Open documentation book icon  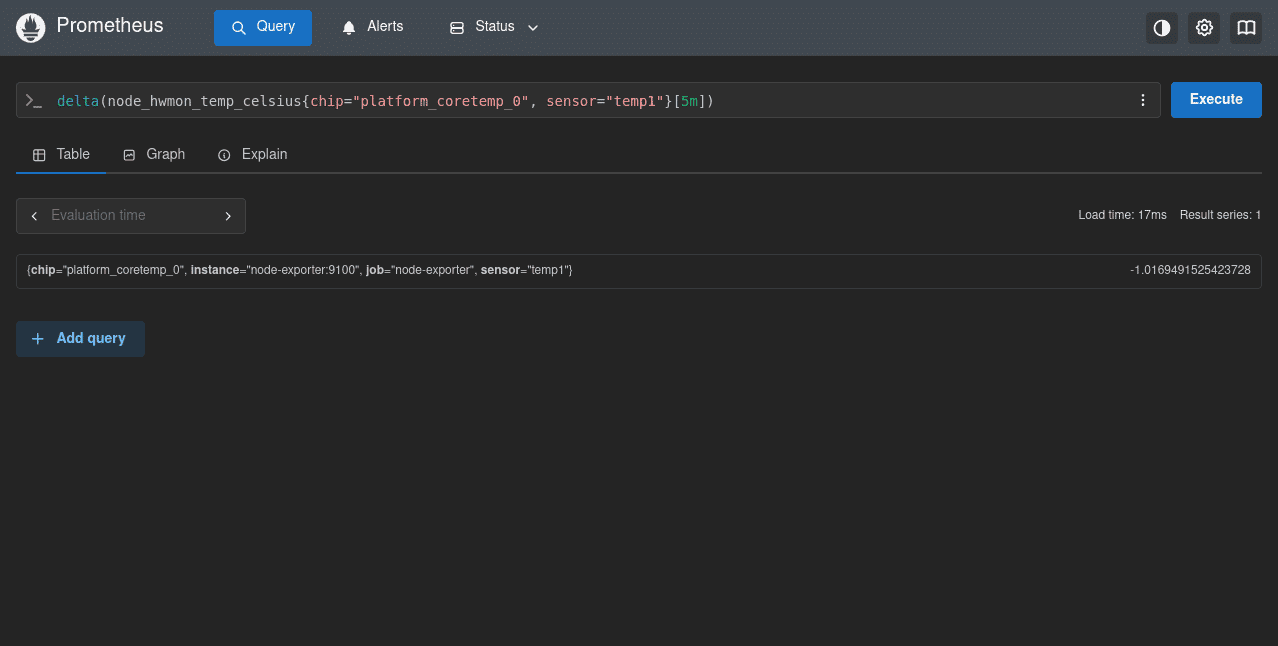1246,28
